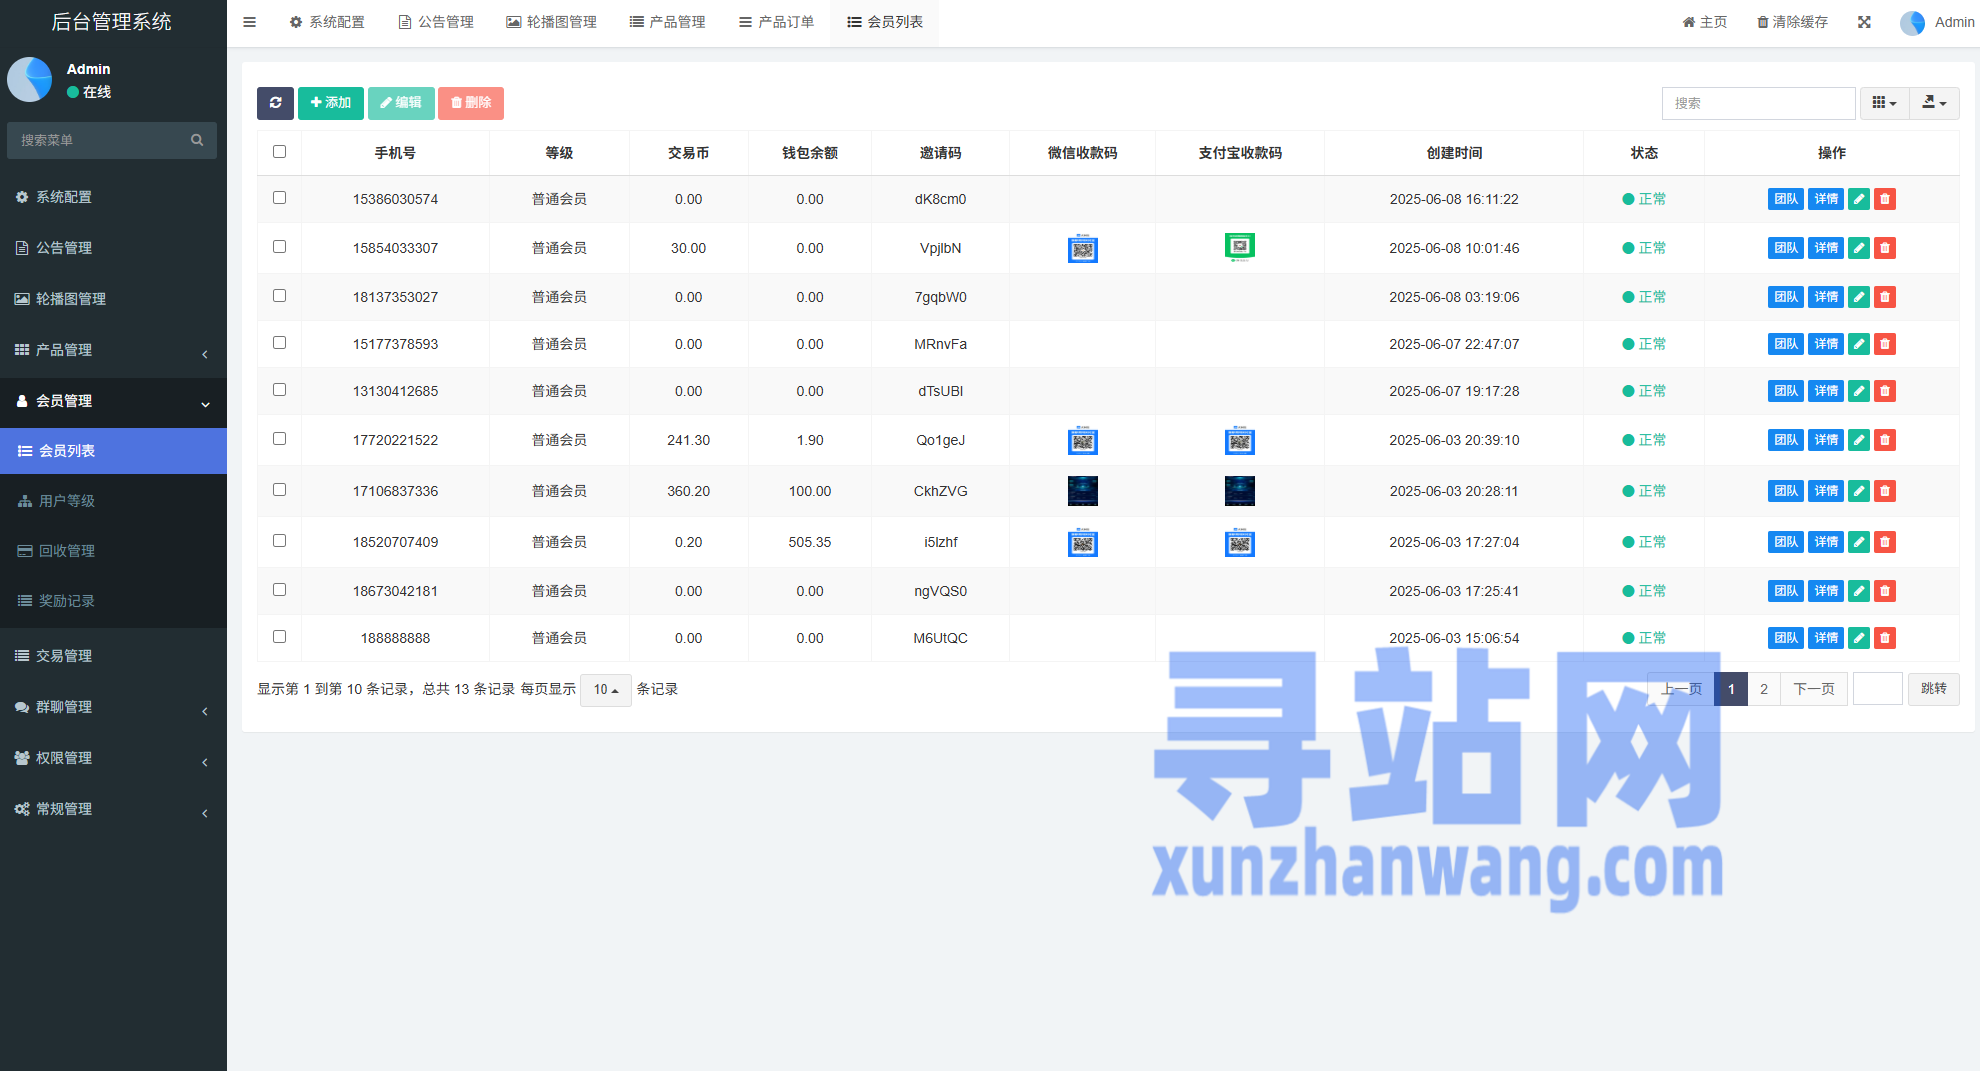Click the fullscreen expand icon
The image size is (1980, 1071).
1864,22
